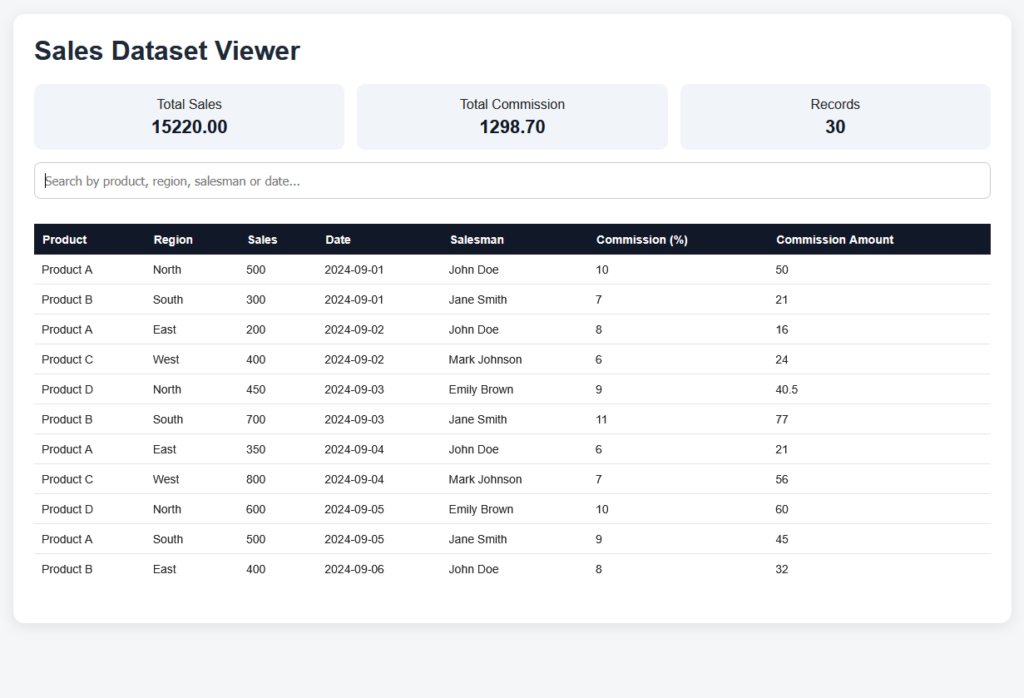Sort by the Commission (%) column header
Viewport: 1024px width, 698px height.
[x=642, y=240]
